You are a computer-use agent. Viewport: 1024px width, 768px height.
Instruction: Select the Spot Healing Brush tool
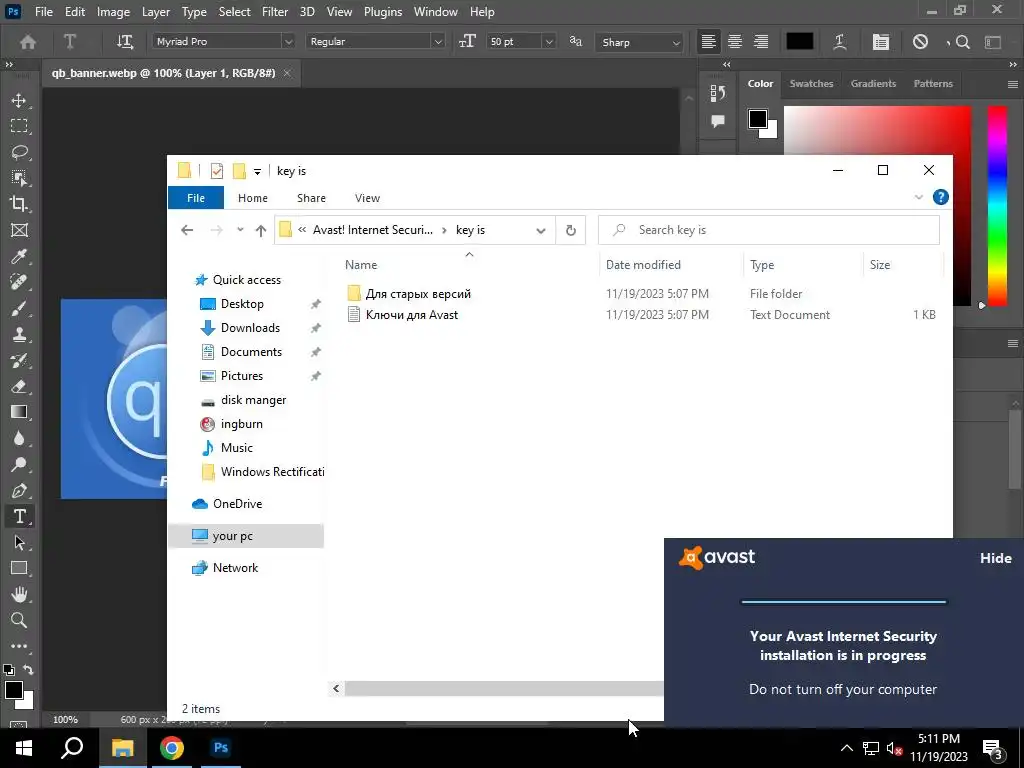[x=19, y=282]
